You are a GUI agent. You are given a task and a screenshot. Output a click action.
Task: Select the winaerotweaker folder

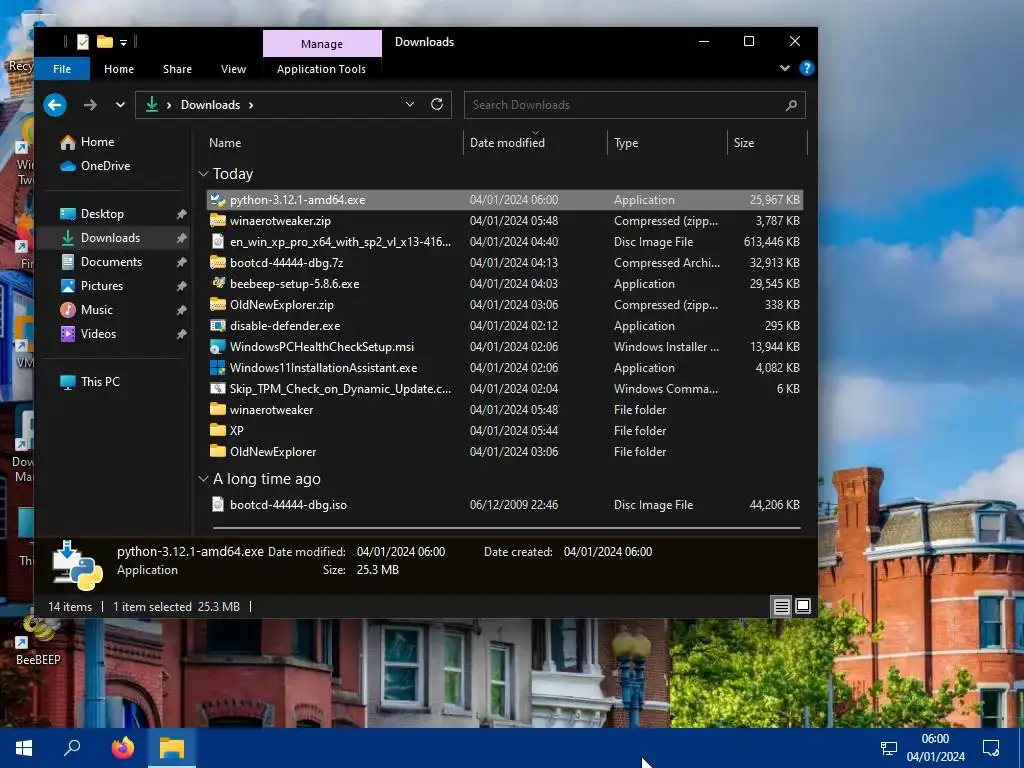click(x=504, y=409)
